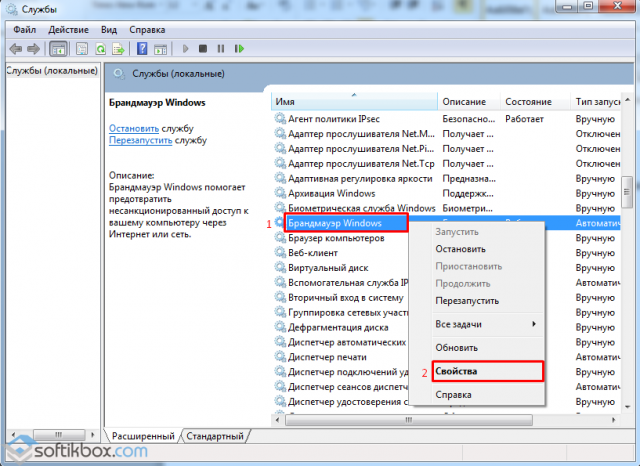The height and width of the screenshot is (466, 640).
Task: Click gear icon beside Архивация Windows
Action: (x=280, y=193)
